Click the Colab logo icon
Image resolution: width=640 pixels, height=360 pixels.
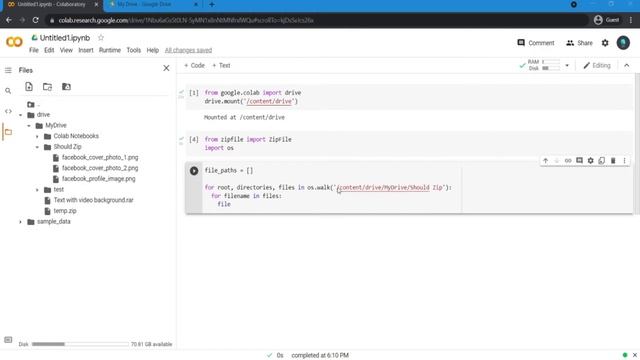(x=14, y=42)
